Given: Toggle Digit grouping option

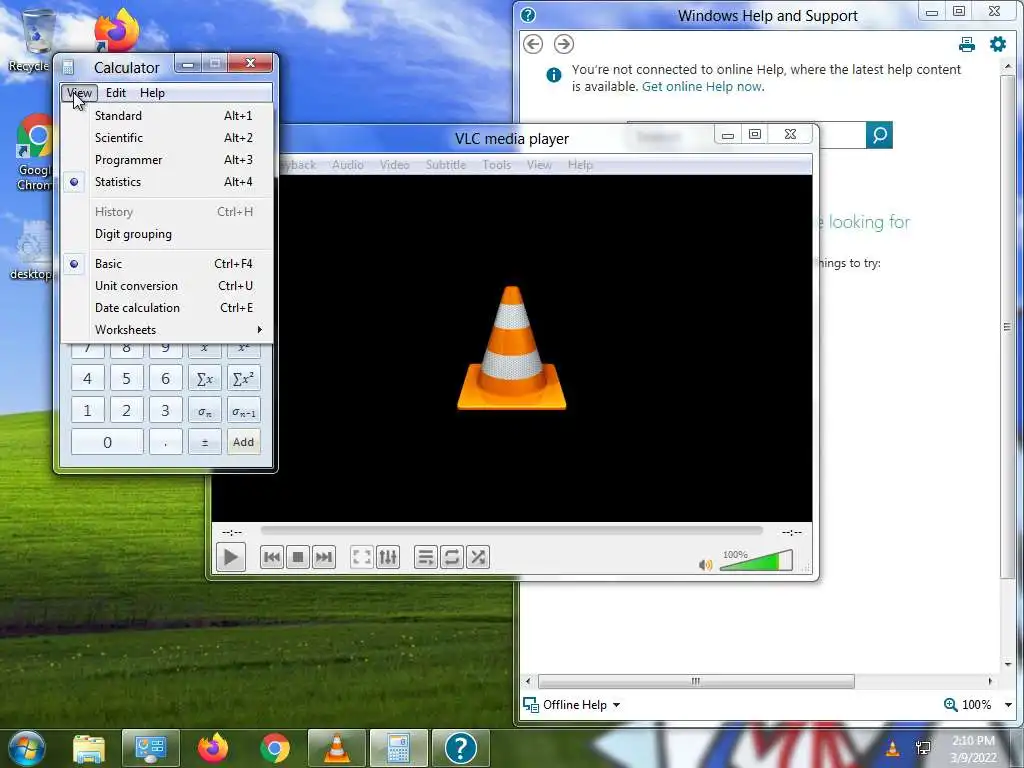Looking at the screenshot, I should click(x=167, y=234).
